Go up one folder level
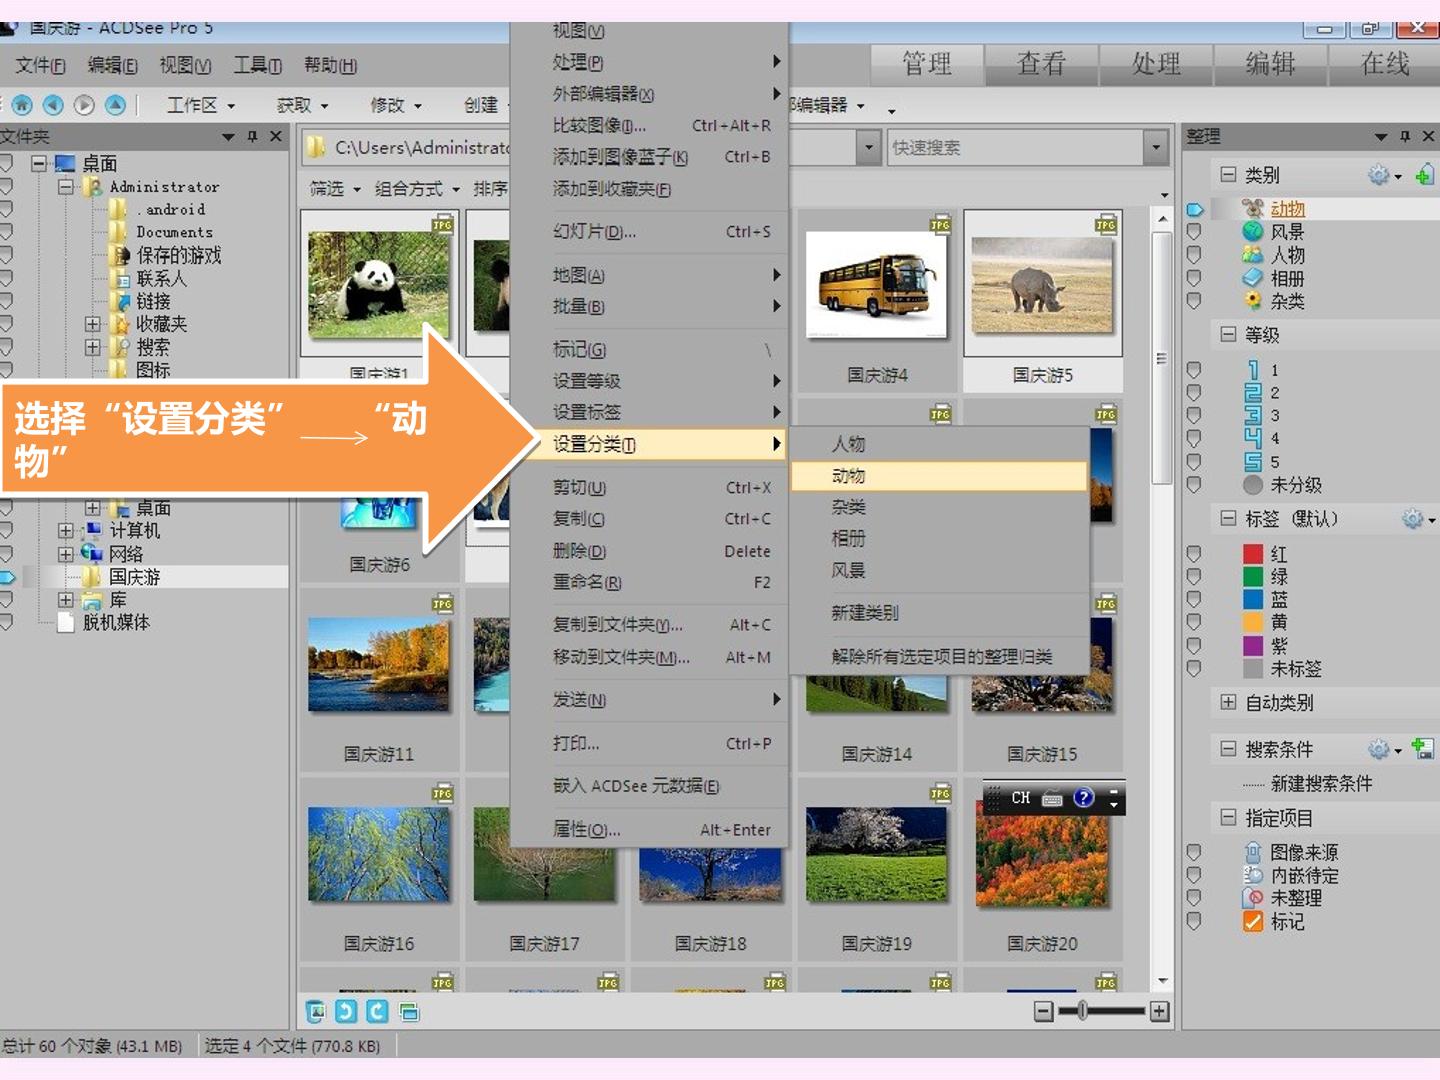The height and width of the screenshot is (1080, 1440). 115,104
